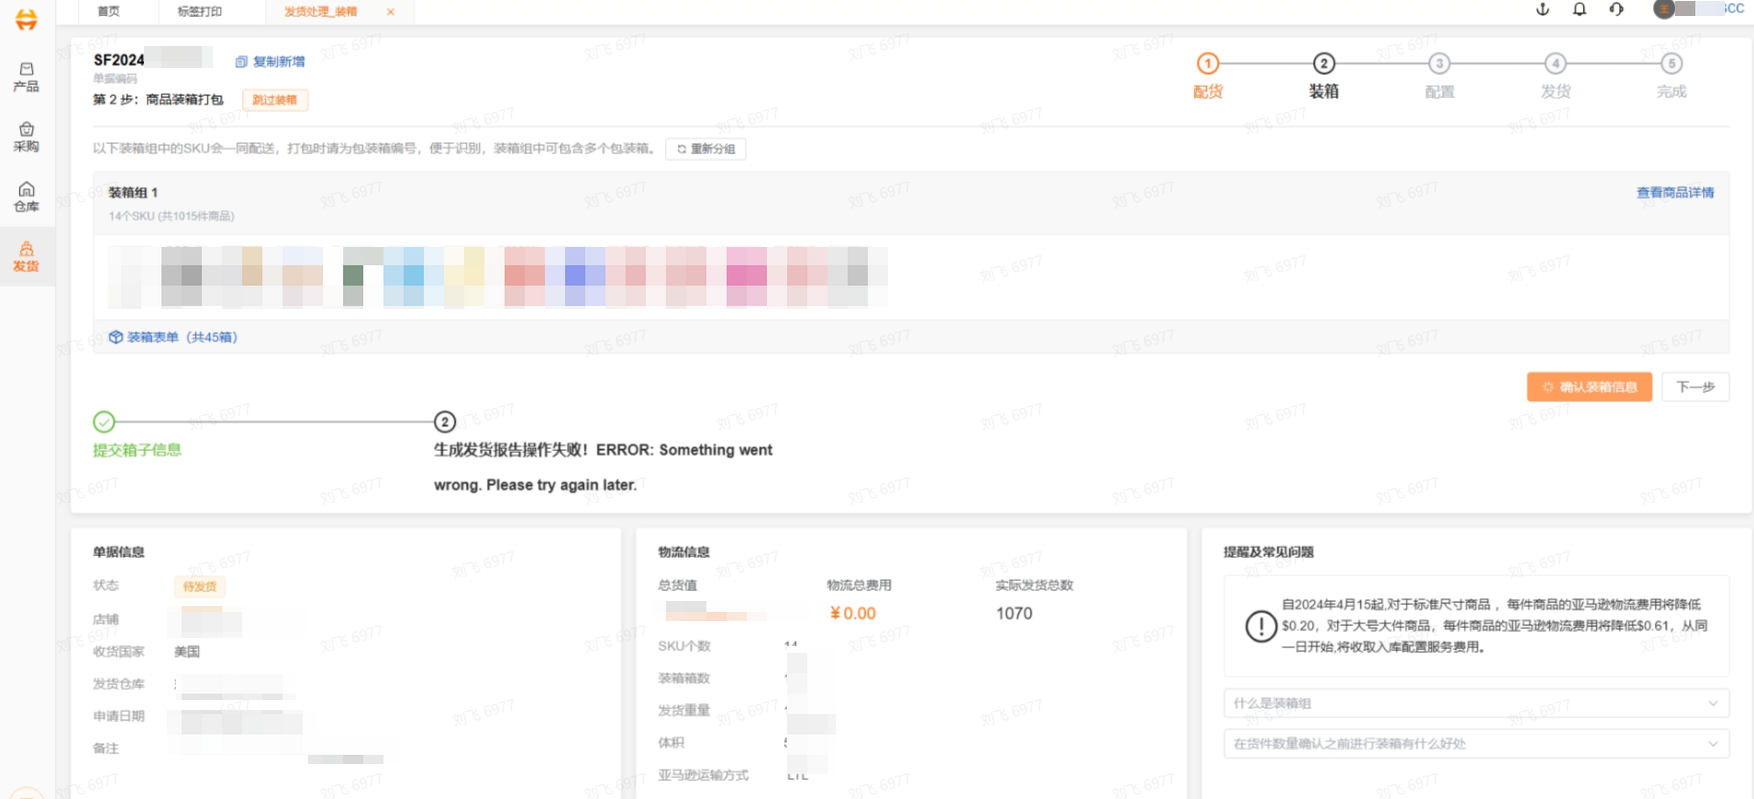
Task: Go to step 1 配货 in progress bar
Action: [x=1207, y=65]
